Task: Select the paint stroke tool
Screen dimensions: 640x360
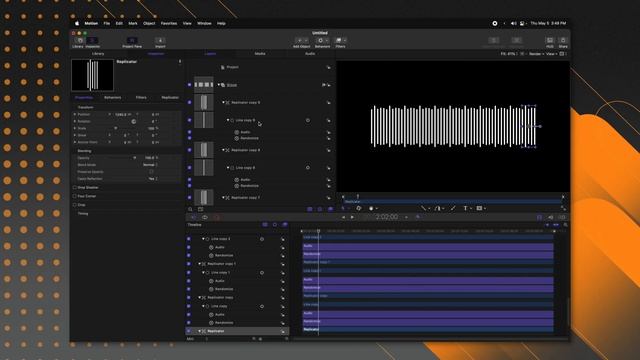Action: [x=453, y=208]
